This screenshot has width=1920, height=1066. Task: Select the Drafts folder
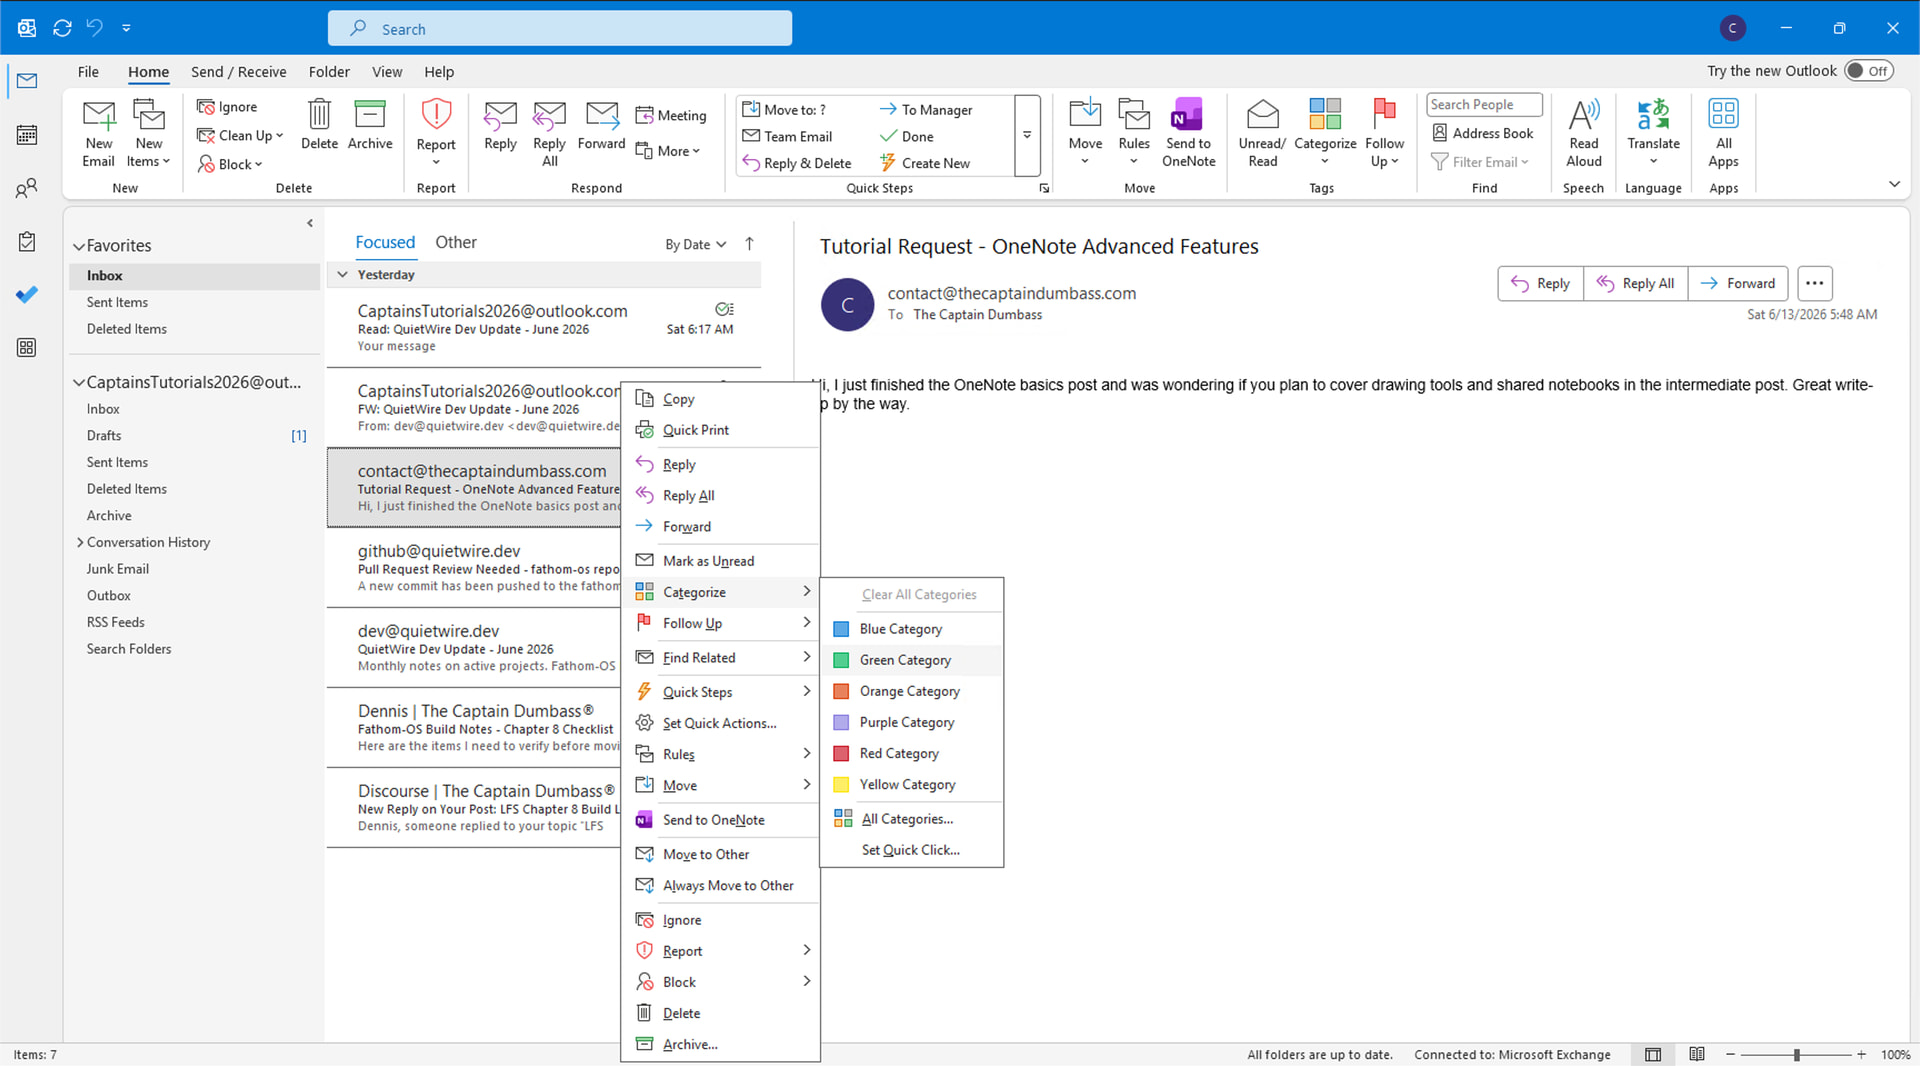click(x=104, y=436)
